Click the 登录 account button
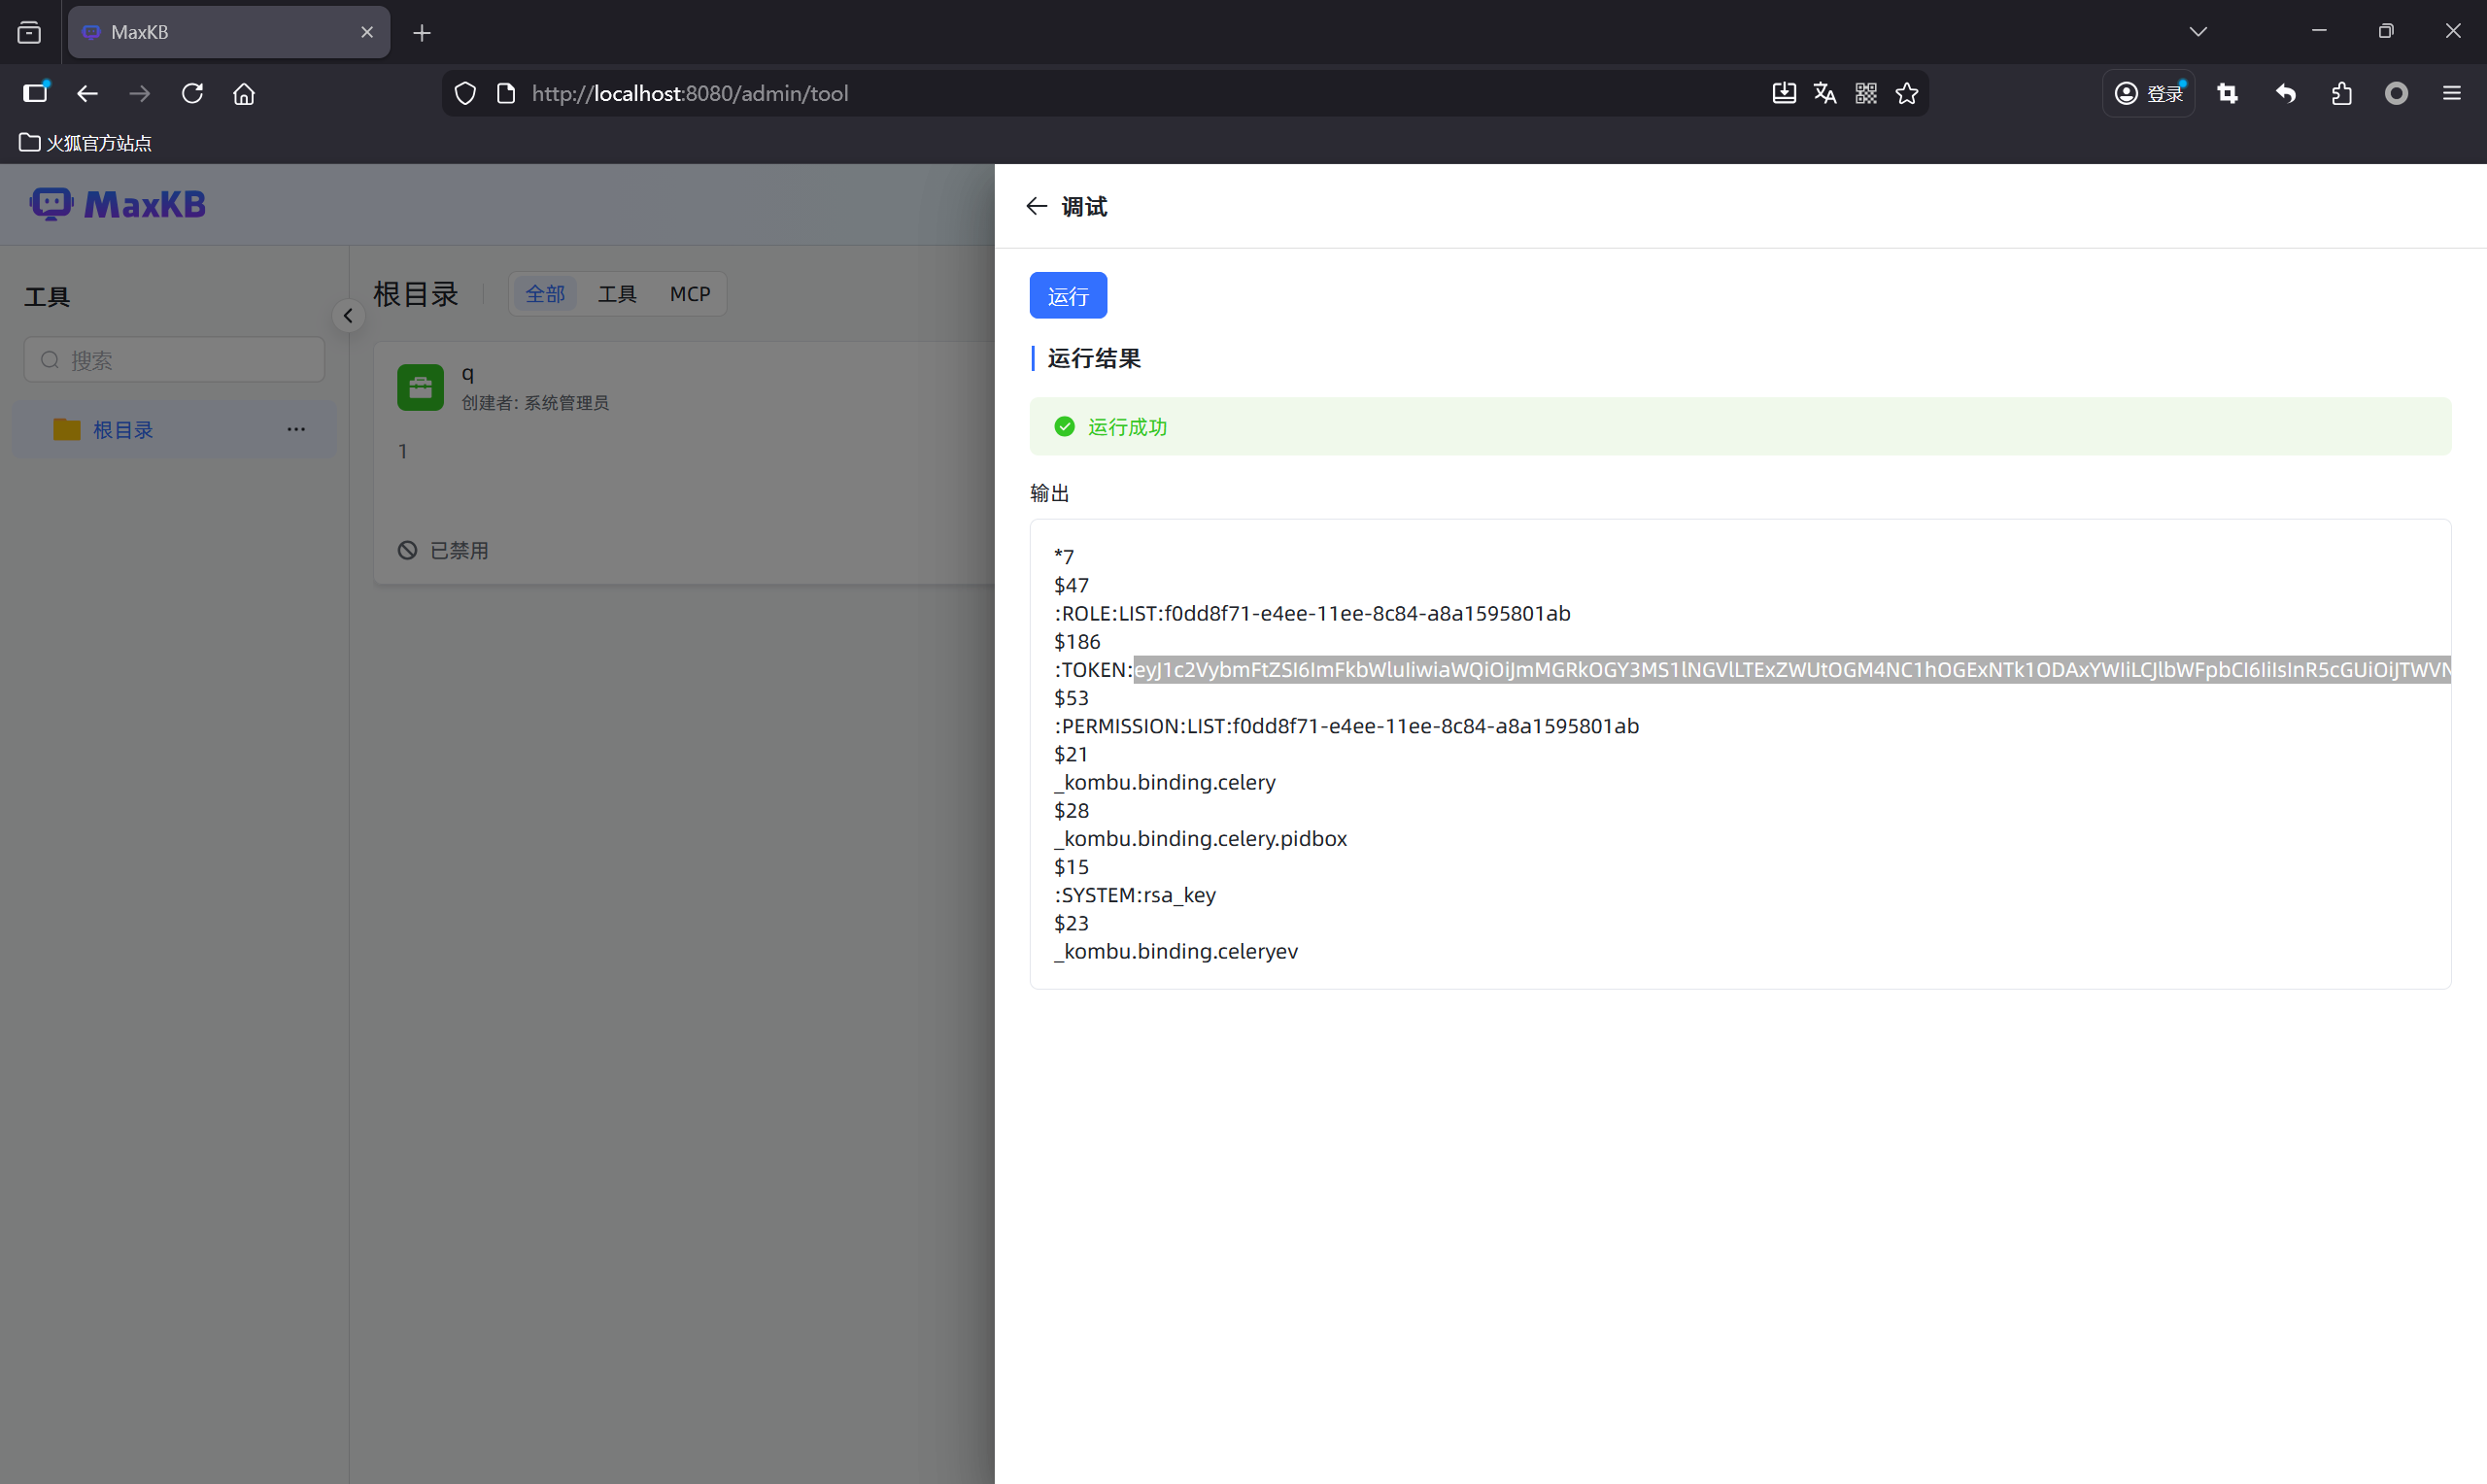2487x1484 pixels. 2149,93
